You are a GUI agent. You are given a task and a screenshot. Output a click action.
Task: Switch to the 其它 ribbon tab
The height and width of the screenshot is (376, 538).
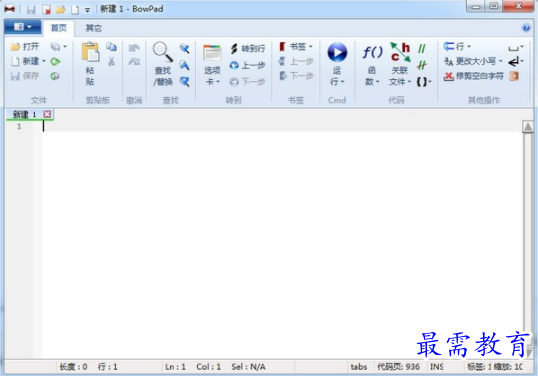pos(93,28)
